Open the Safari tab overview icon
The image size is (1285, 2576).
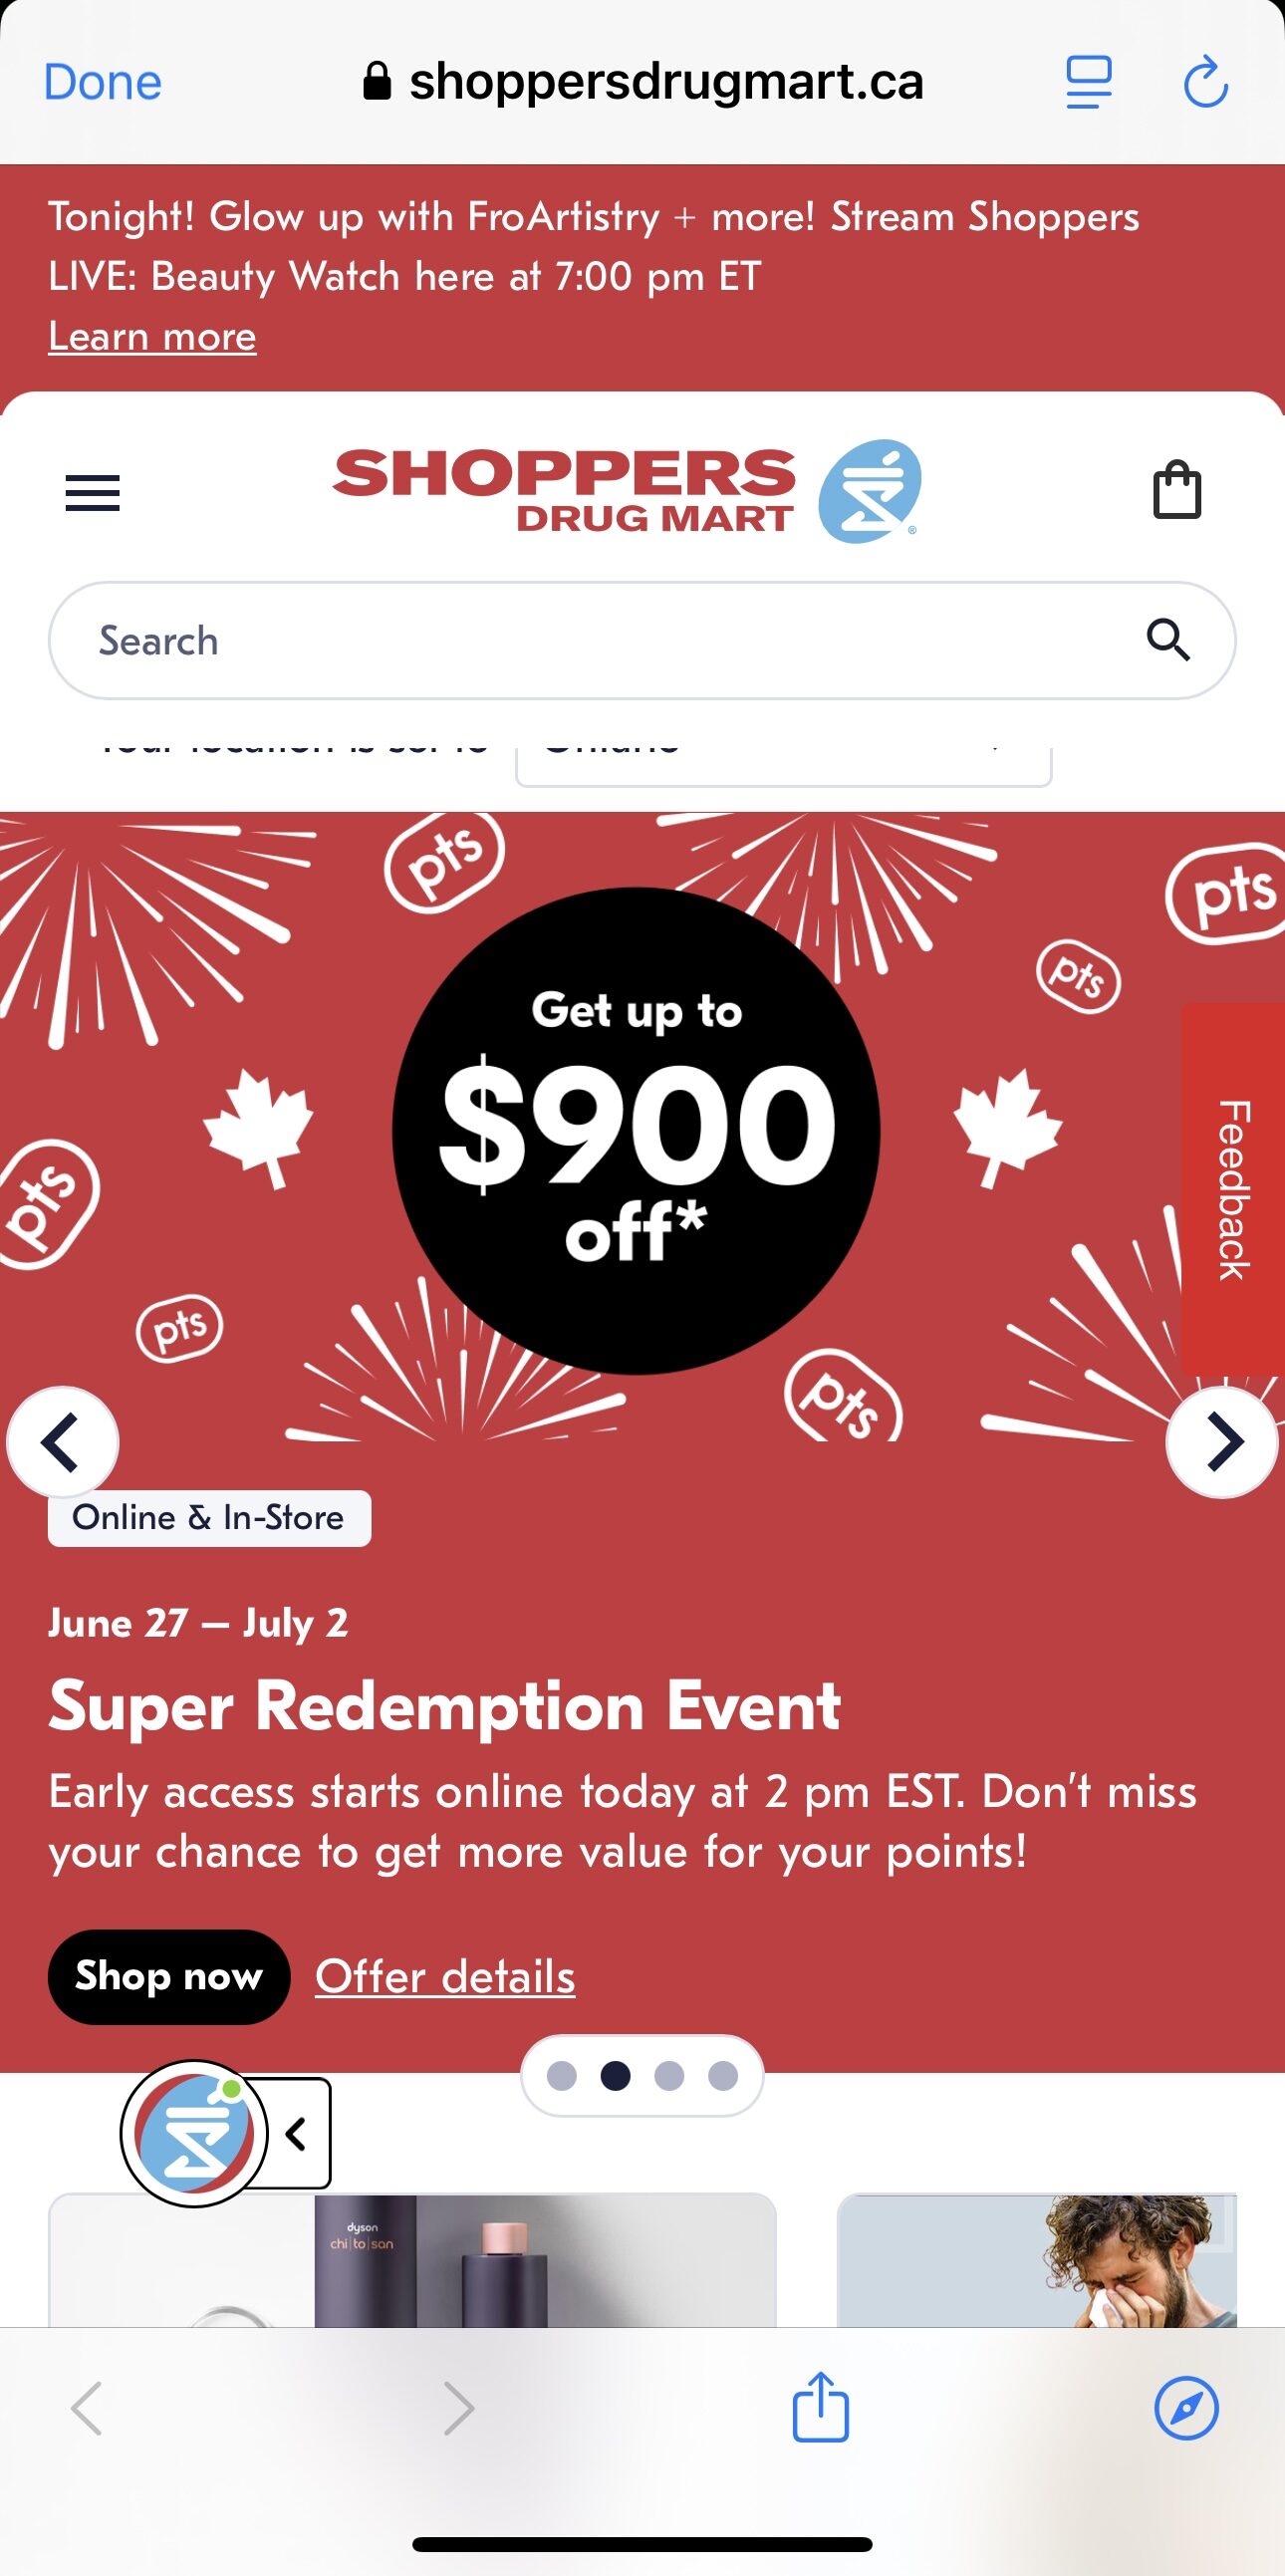(1089, 82)
